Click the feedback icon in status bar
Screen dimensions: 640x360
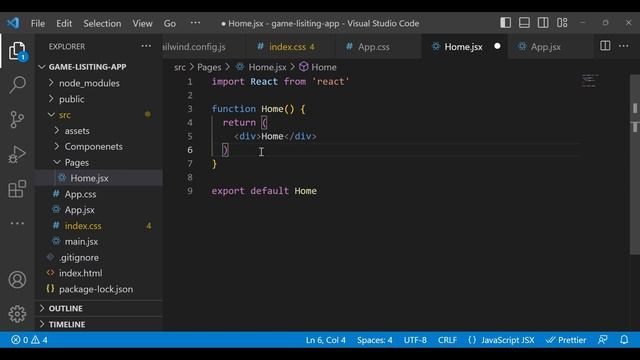[x=603, y=340]
